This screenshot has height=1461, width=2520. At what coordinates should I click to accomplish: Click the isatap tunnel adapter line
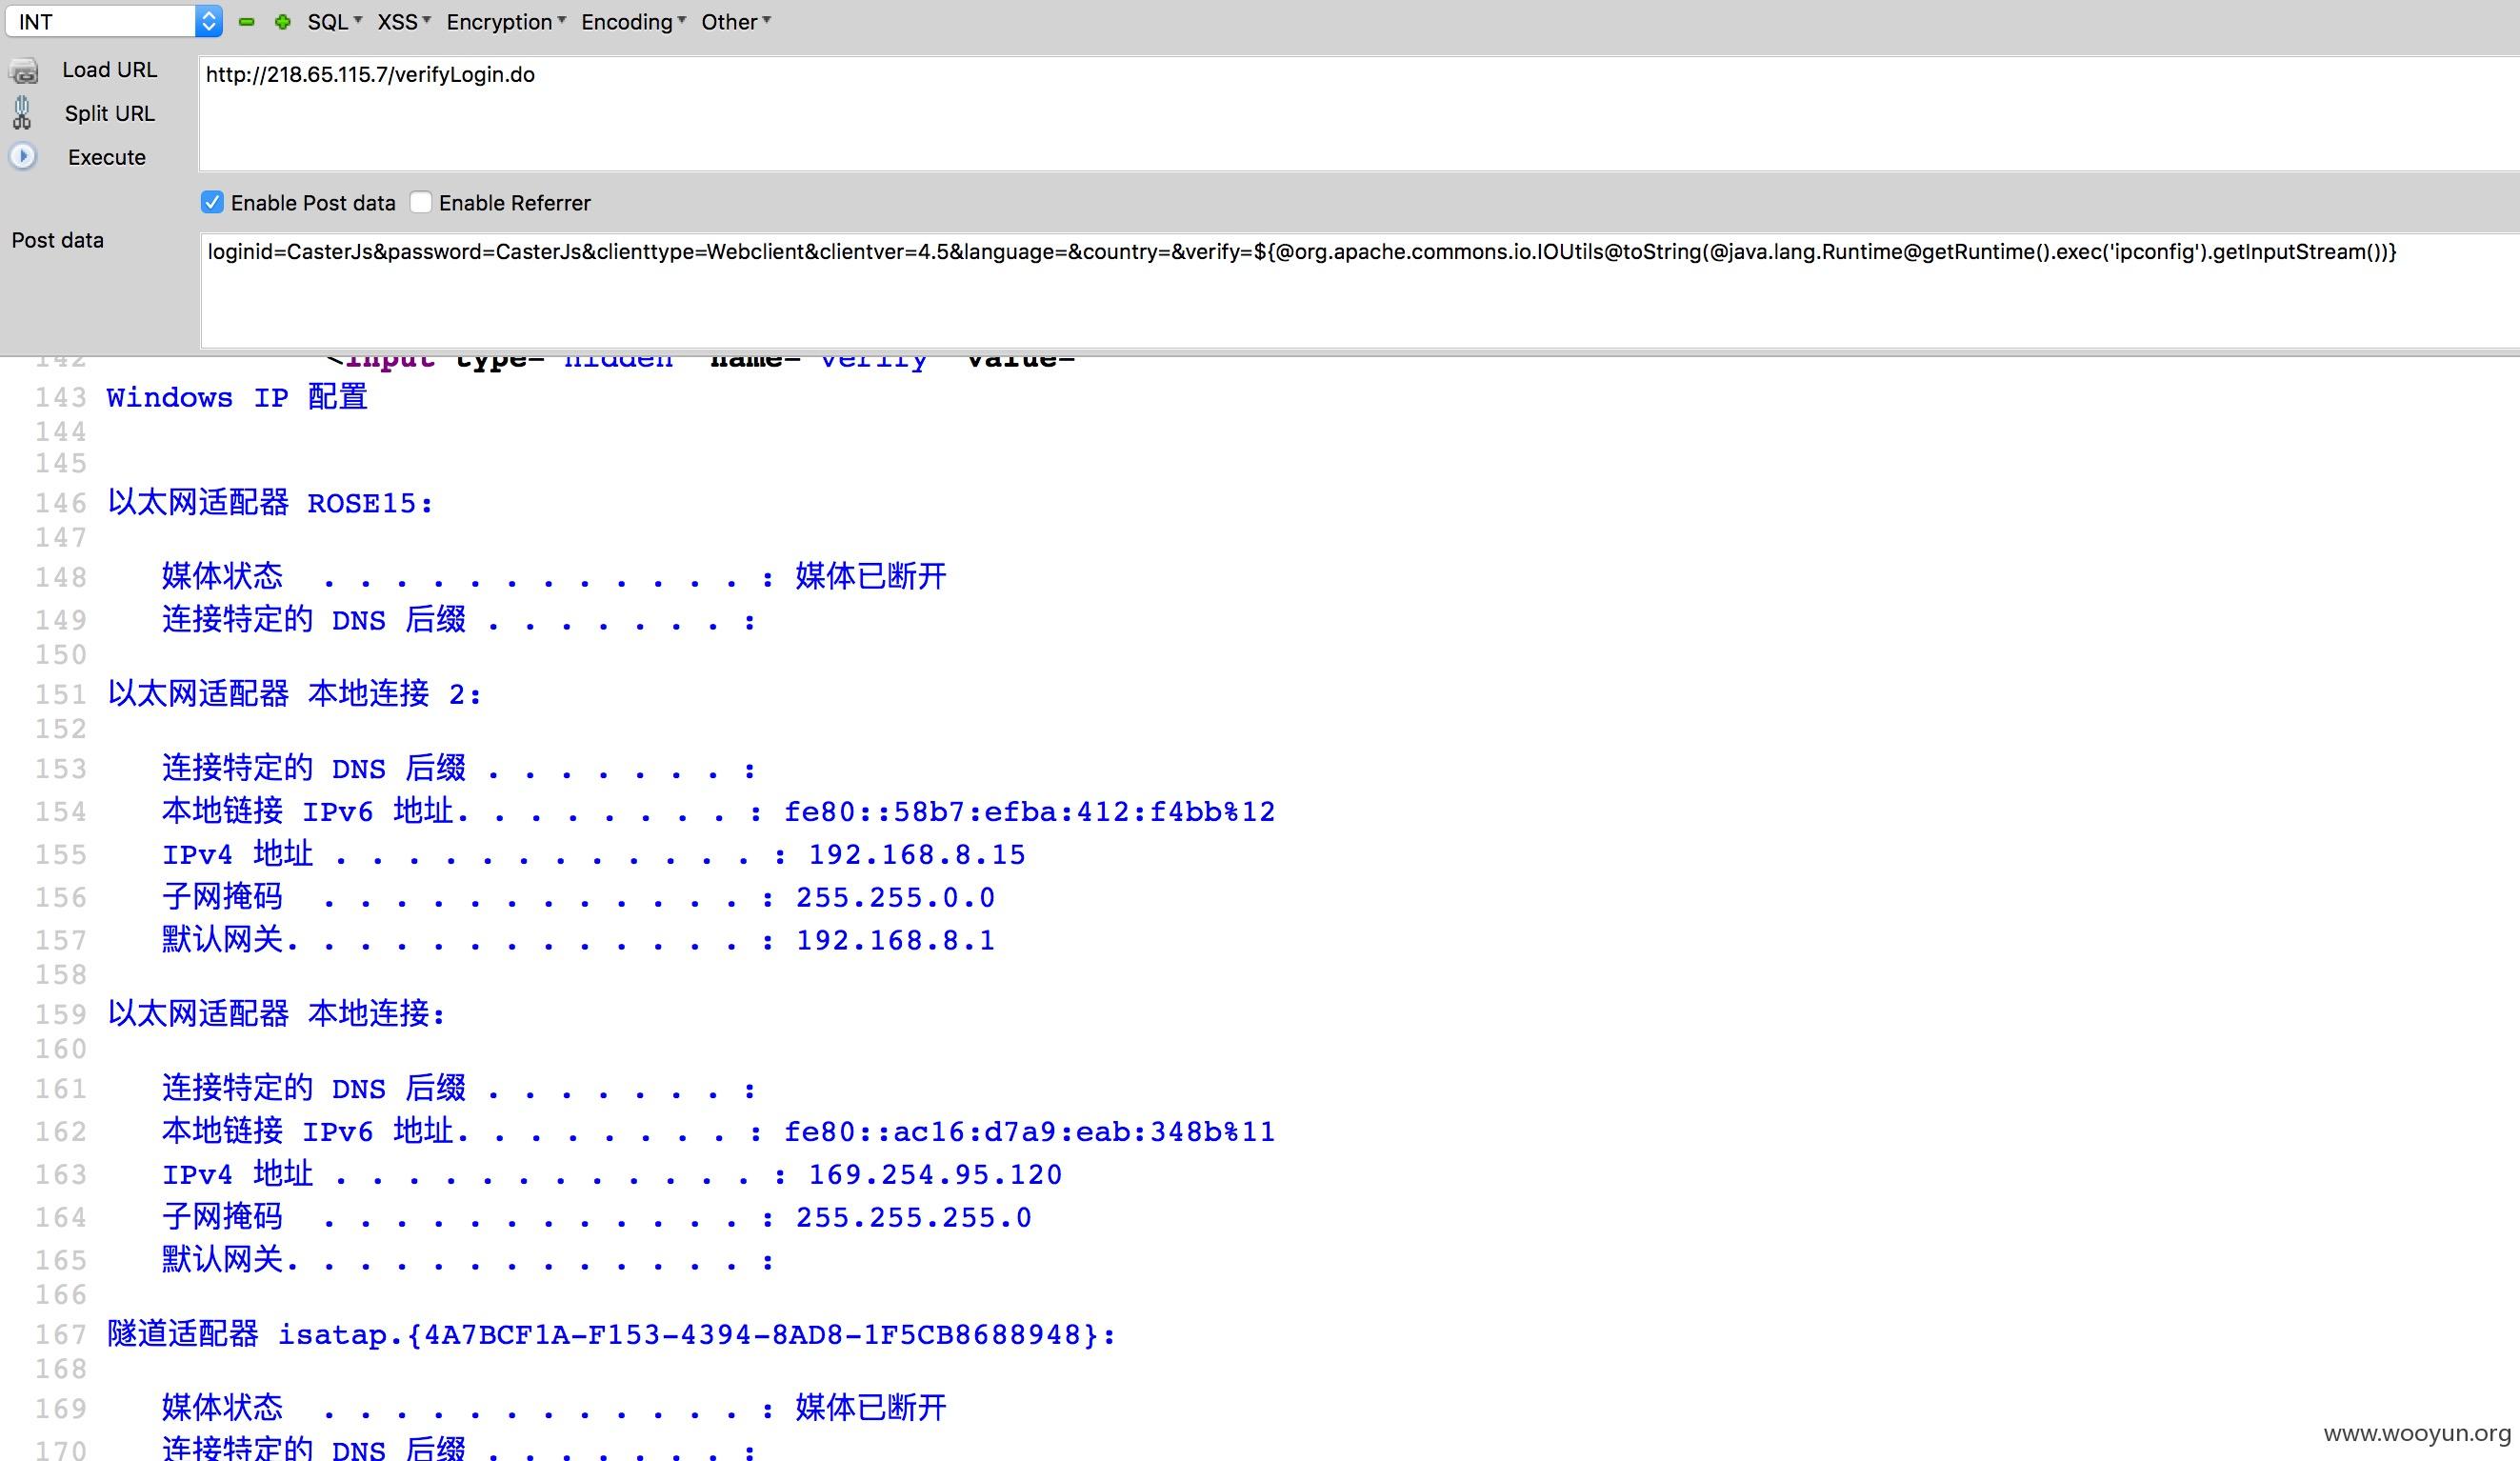point(612,1335)
